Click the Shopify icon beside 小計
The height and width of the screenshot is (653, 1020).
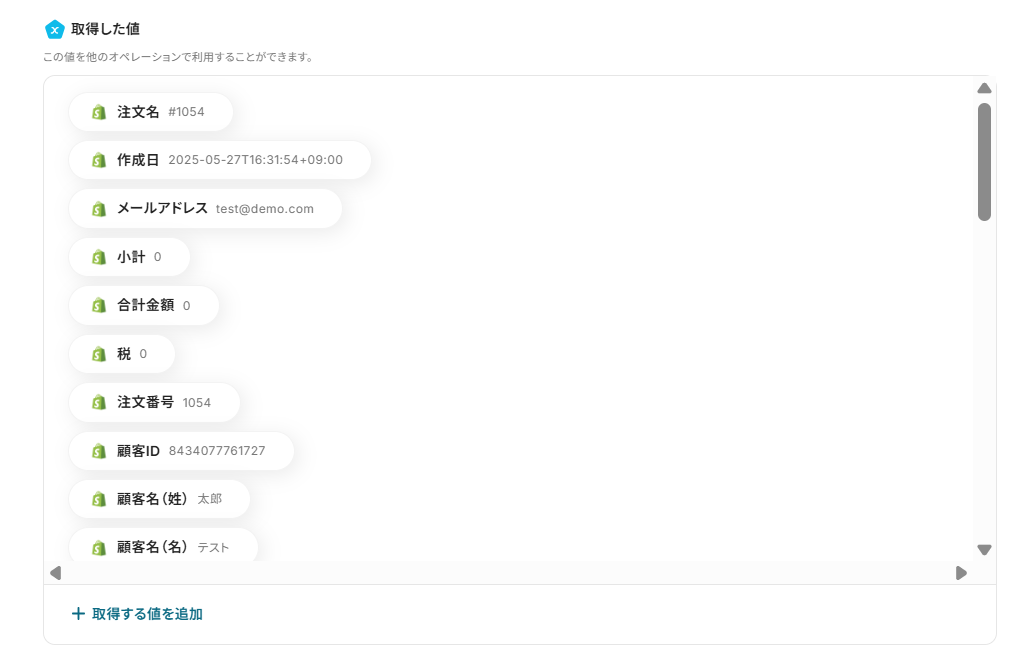click(99, 257)
